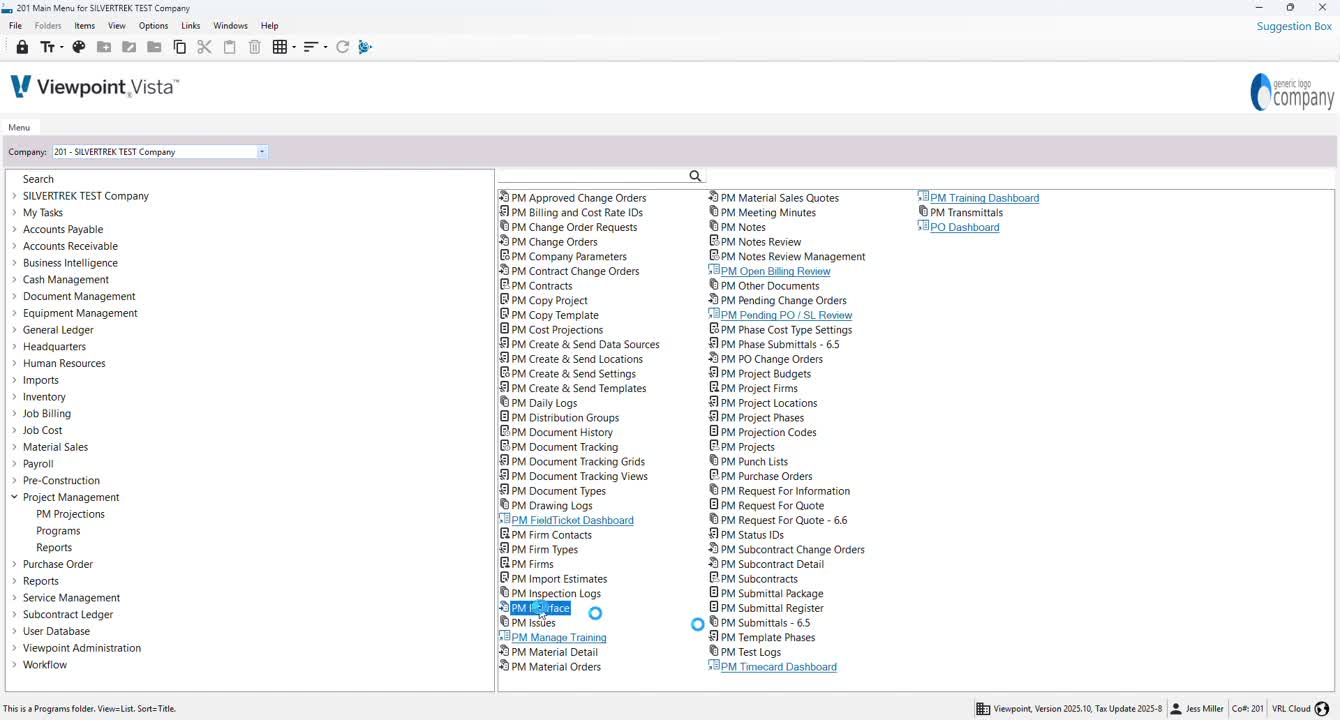
Task: Open the grid view dropdown arrow
Action: pos(293,47)
